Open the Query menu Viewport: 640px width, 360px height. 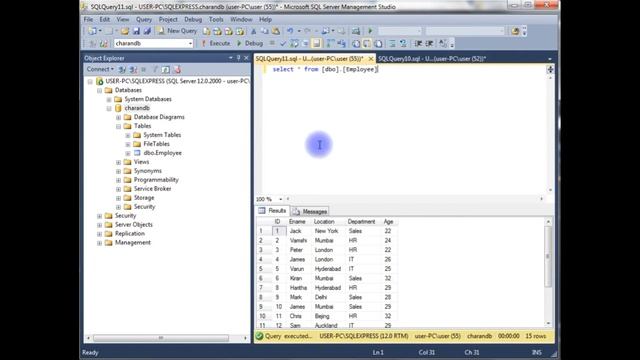tap(144, 19)
